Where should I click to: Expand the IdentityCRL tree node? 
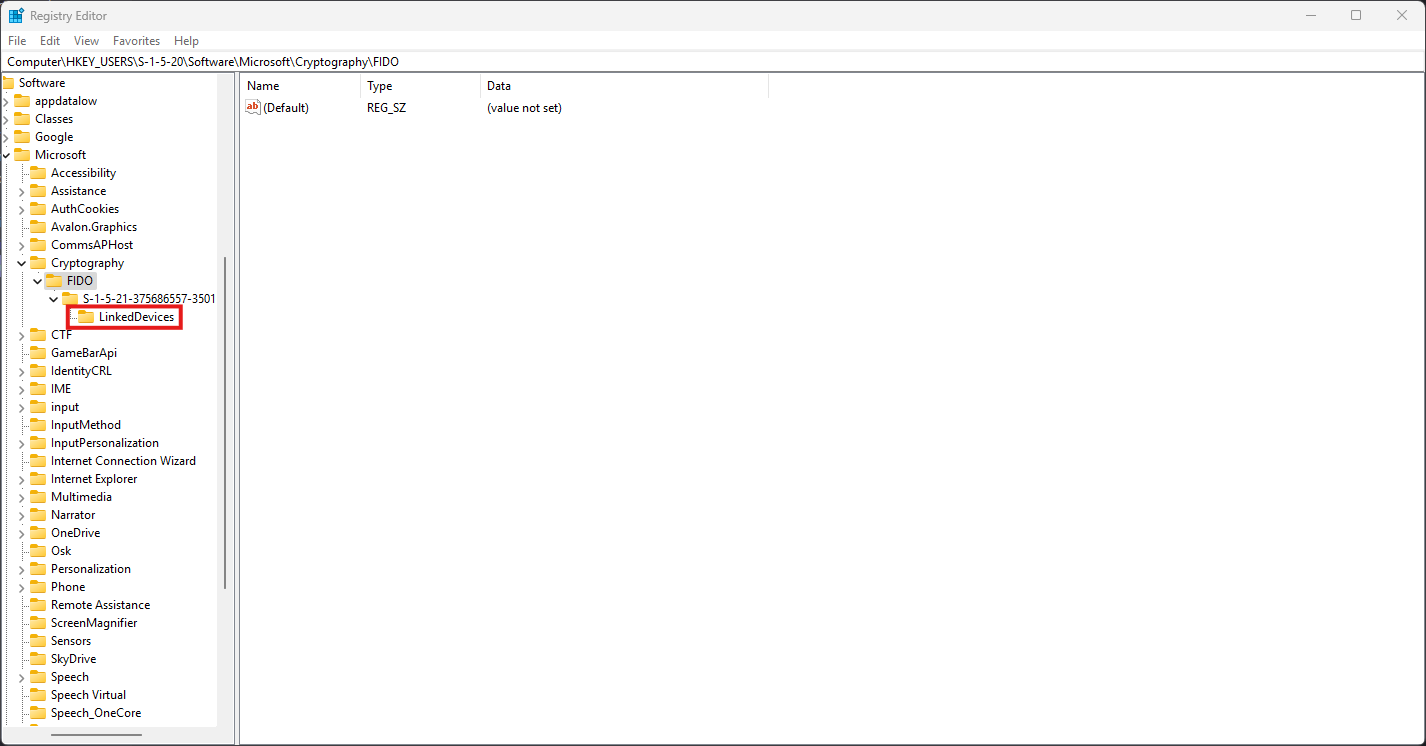click(21, 371)
